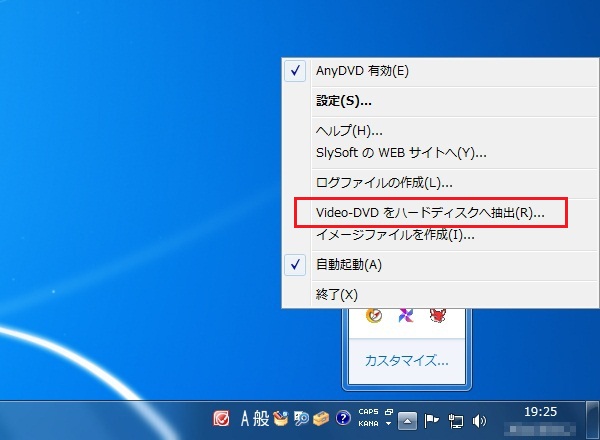Click the IME conversion mode '般' indicator

point(261,419)
